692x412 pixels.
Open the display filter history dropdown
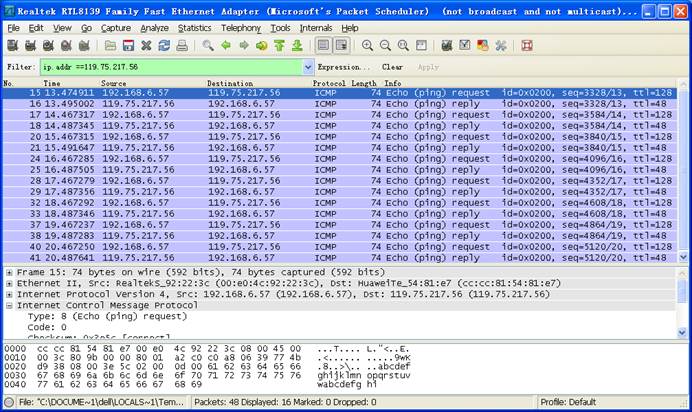(x=308, y=67)
